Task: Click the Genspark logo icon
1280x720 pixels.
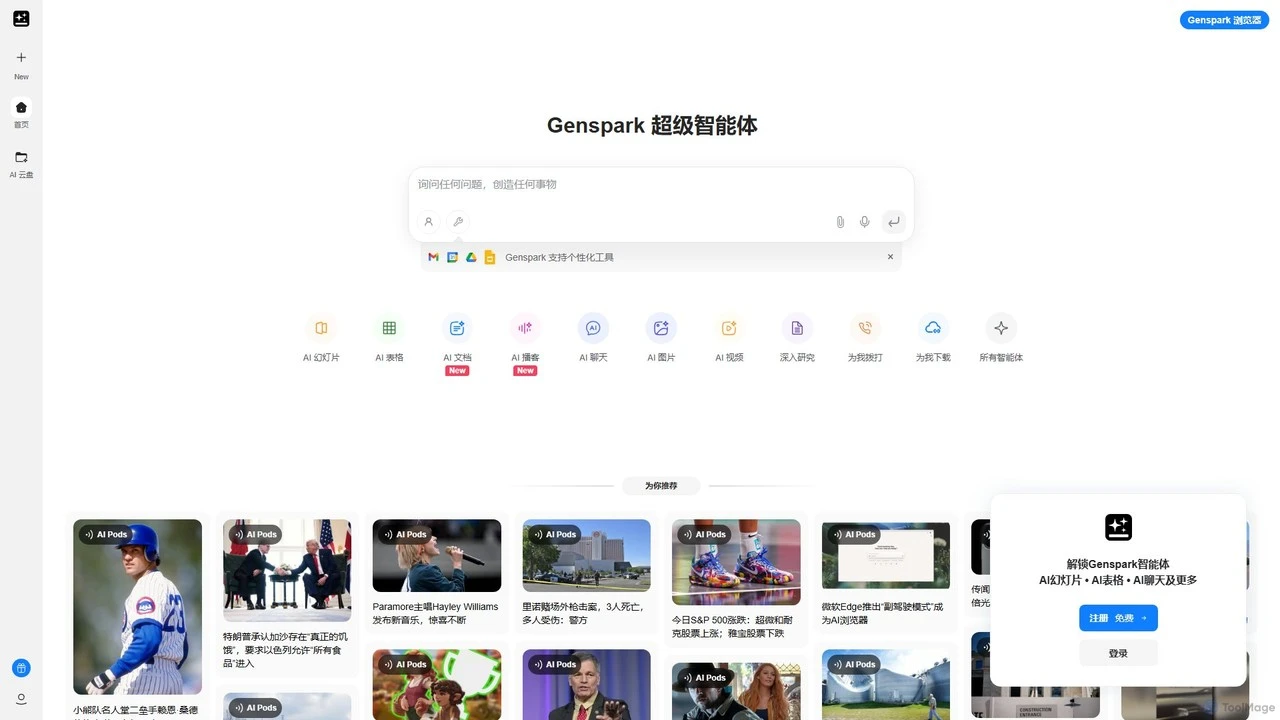Action: (x=21, y=19)
